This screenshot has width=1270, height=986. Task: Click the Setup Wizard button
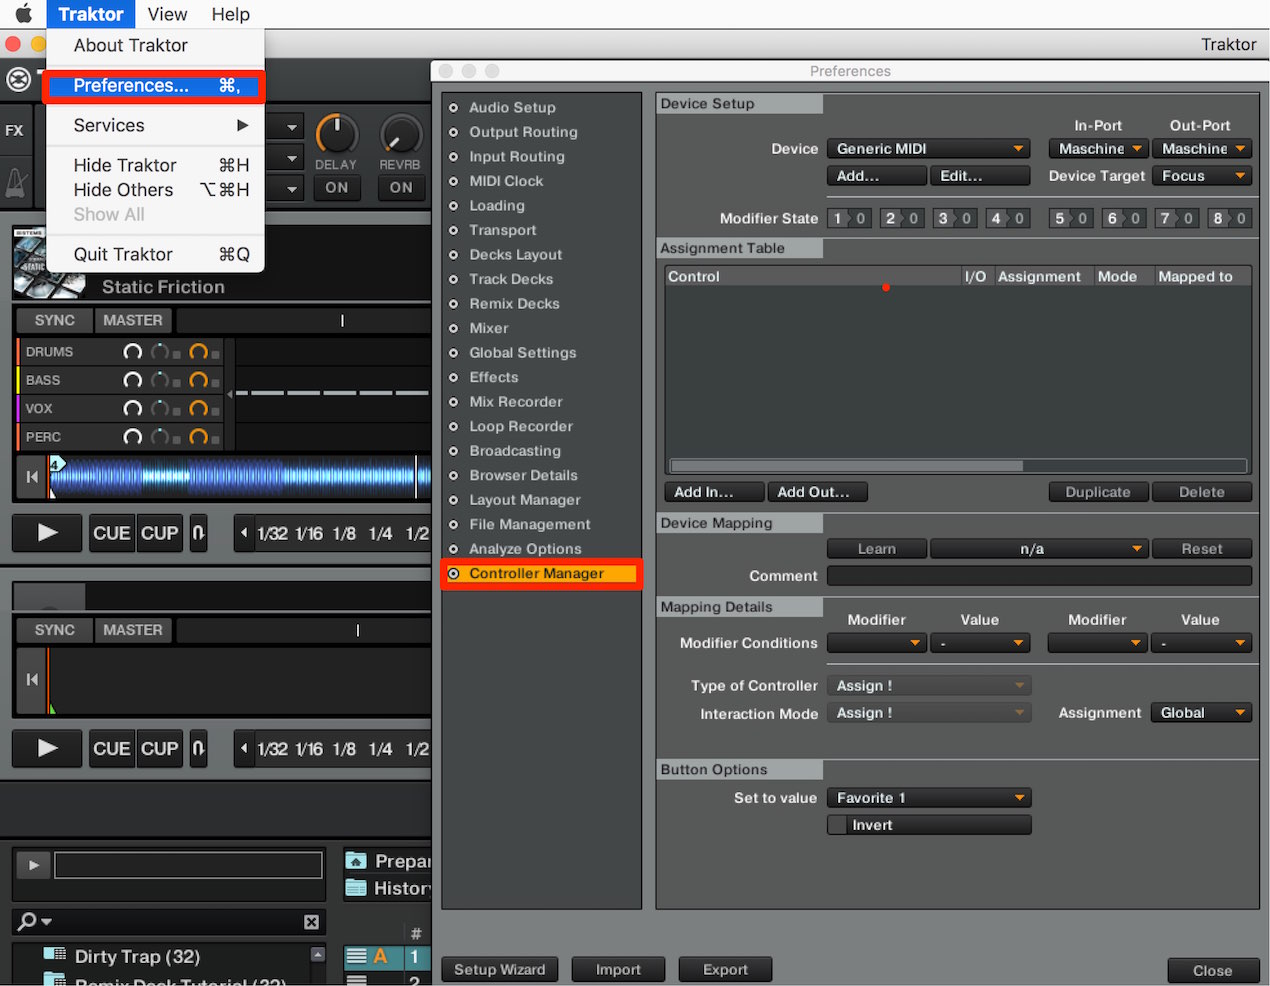click(x=500, y=969)
